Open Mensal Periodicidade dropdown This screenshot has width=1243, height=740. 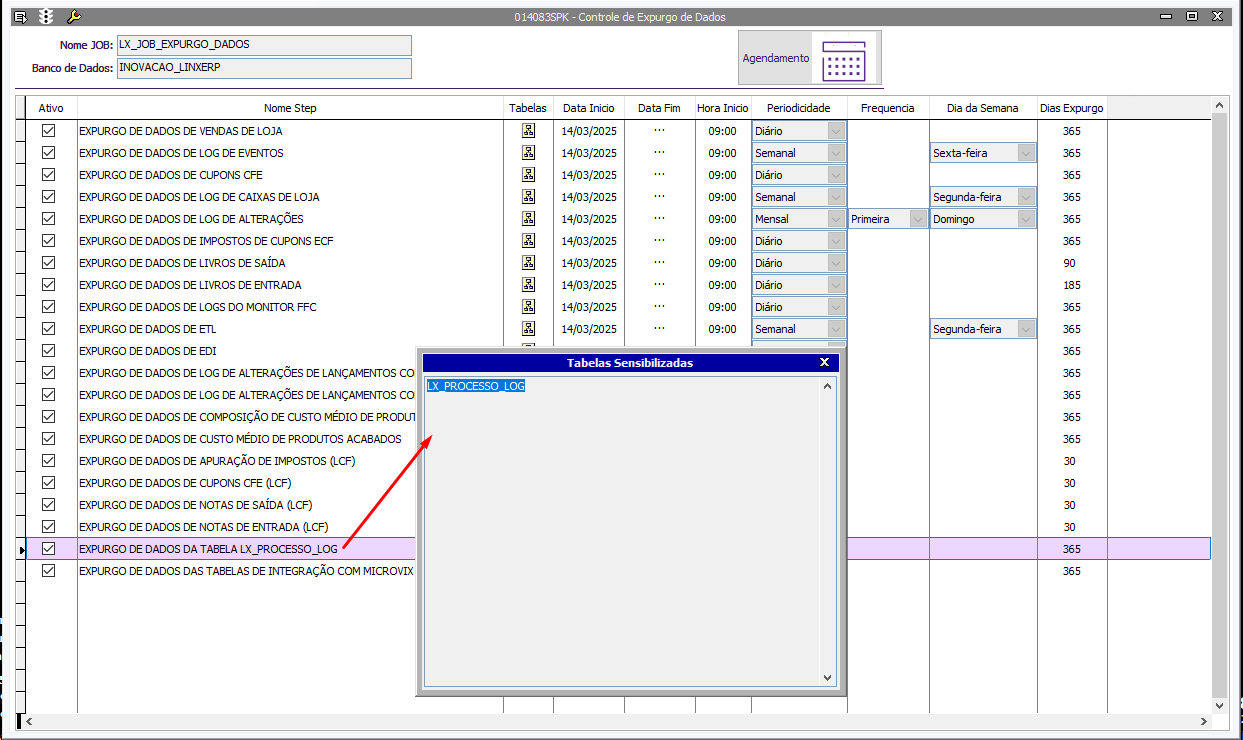pyautogui.click(x=836, y=219)
